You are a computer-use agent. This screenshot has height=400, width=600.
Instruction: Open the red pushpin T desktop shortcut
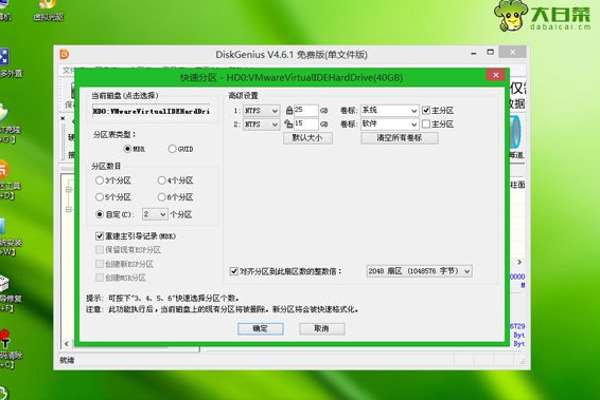tap(5, 339)
